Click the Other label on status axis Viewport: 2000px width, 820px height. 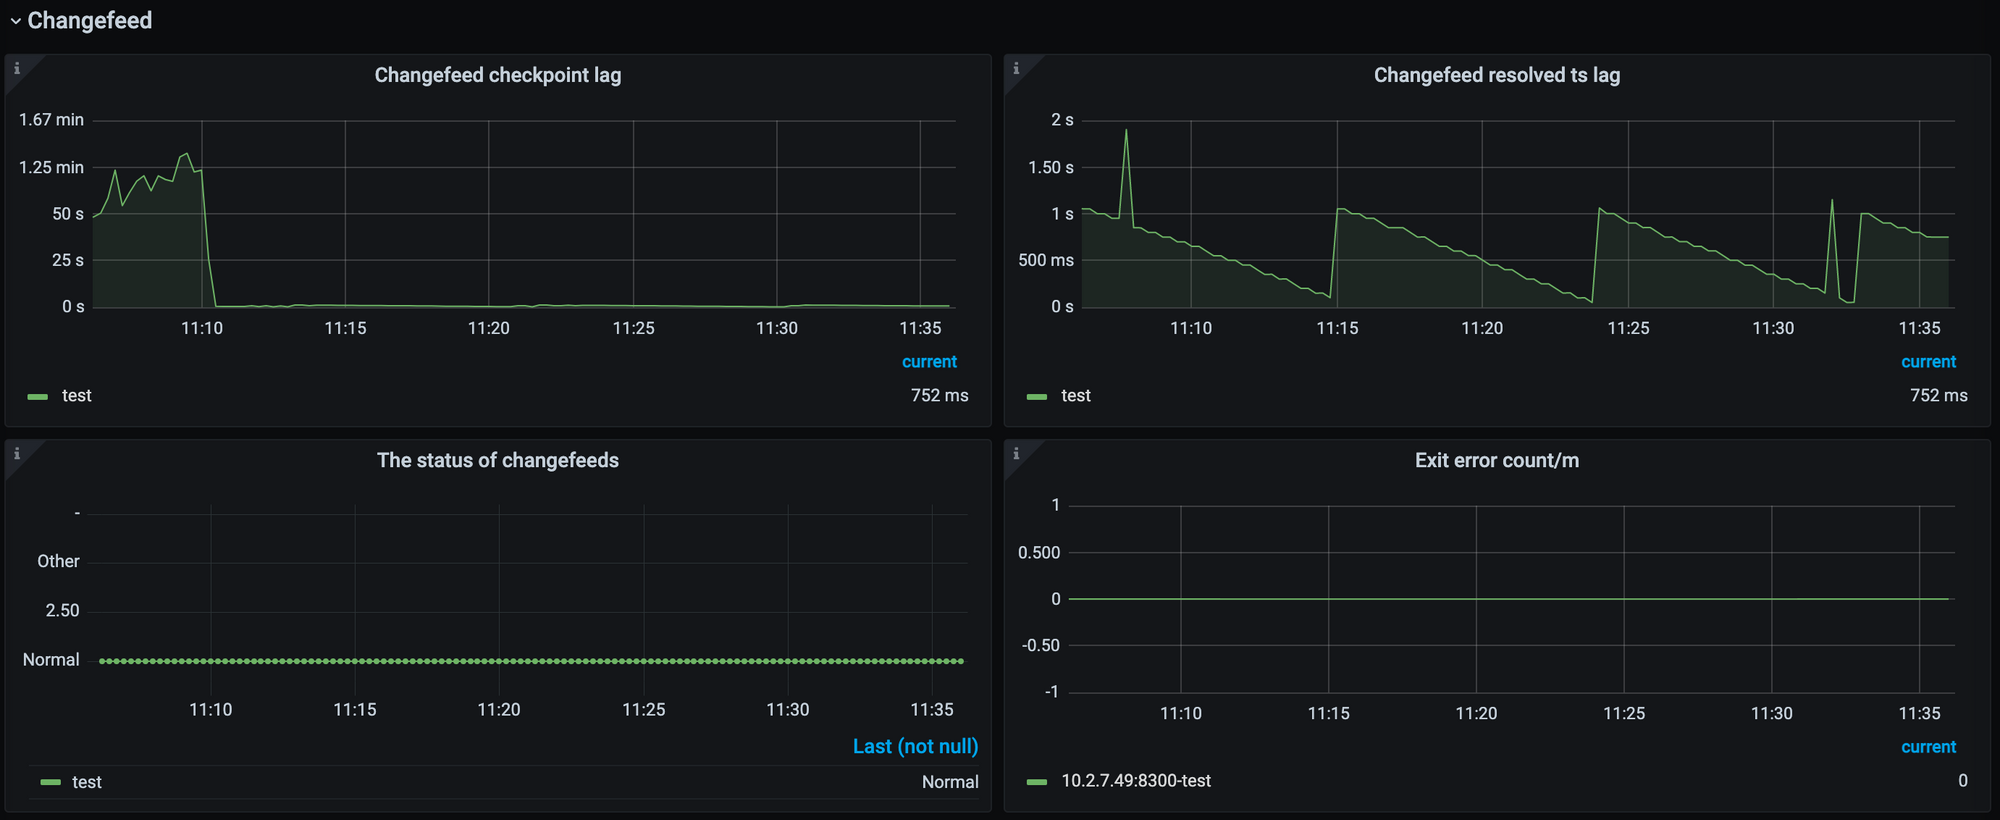click(58, 562)
